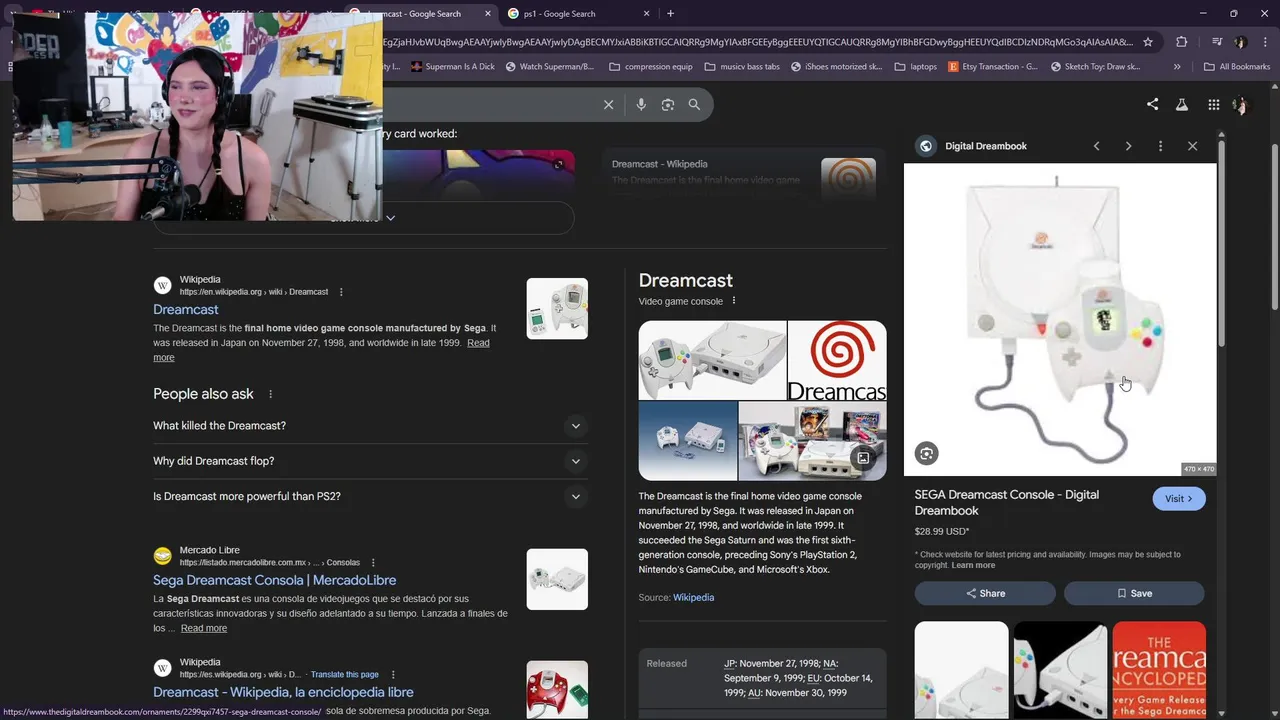Open 'Superman Is A Dick' bookmark
The height and width of the screenshot is (720, 1280).
click(453, 67)
